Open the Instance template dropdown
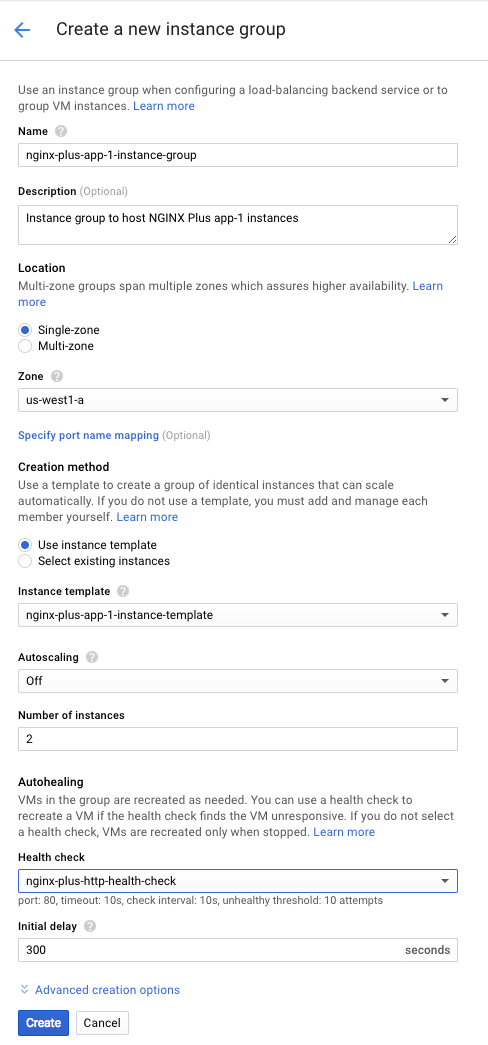Image resolution: width=488 pixels, height=1045 pixels. (x=237, y=615)
